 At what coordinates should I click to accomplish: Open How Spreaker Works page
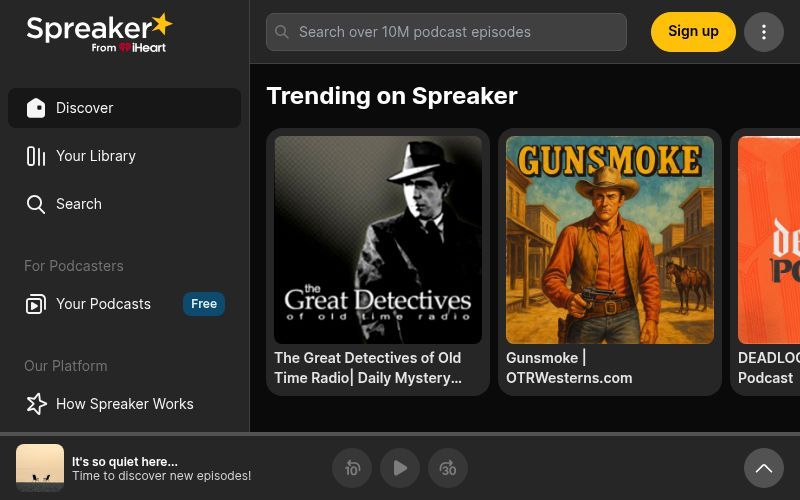tap(124, 404)
